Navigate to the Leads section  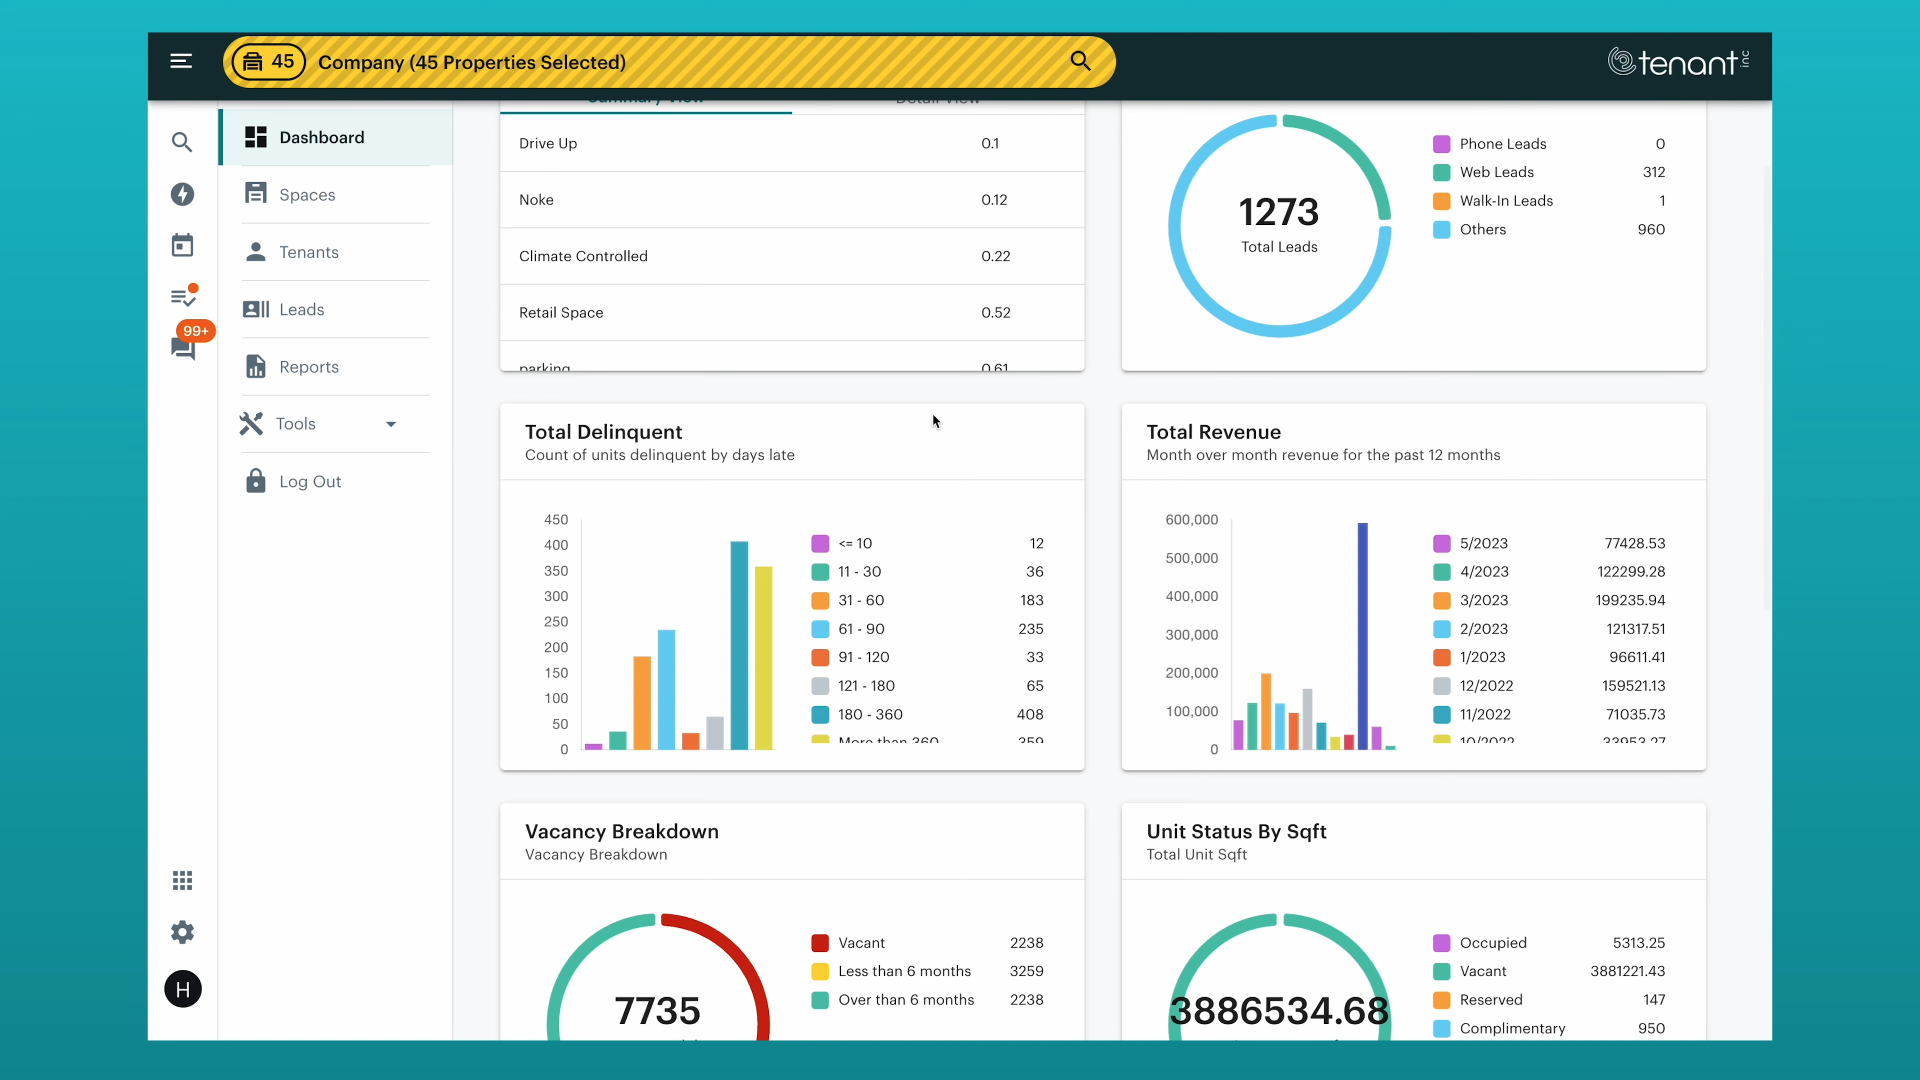tap(302, 309)
